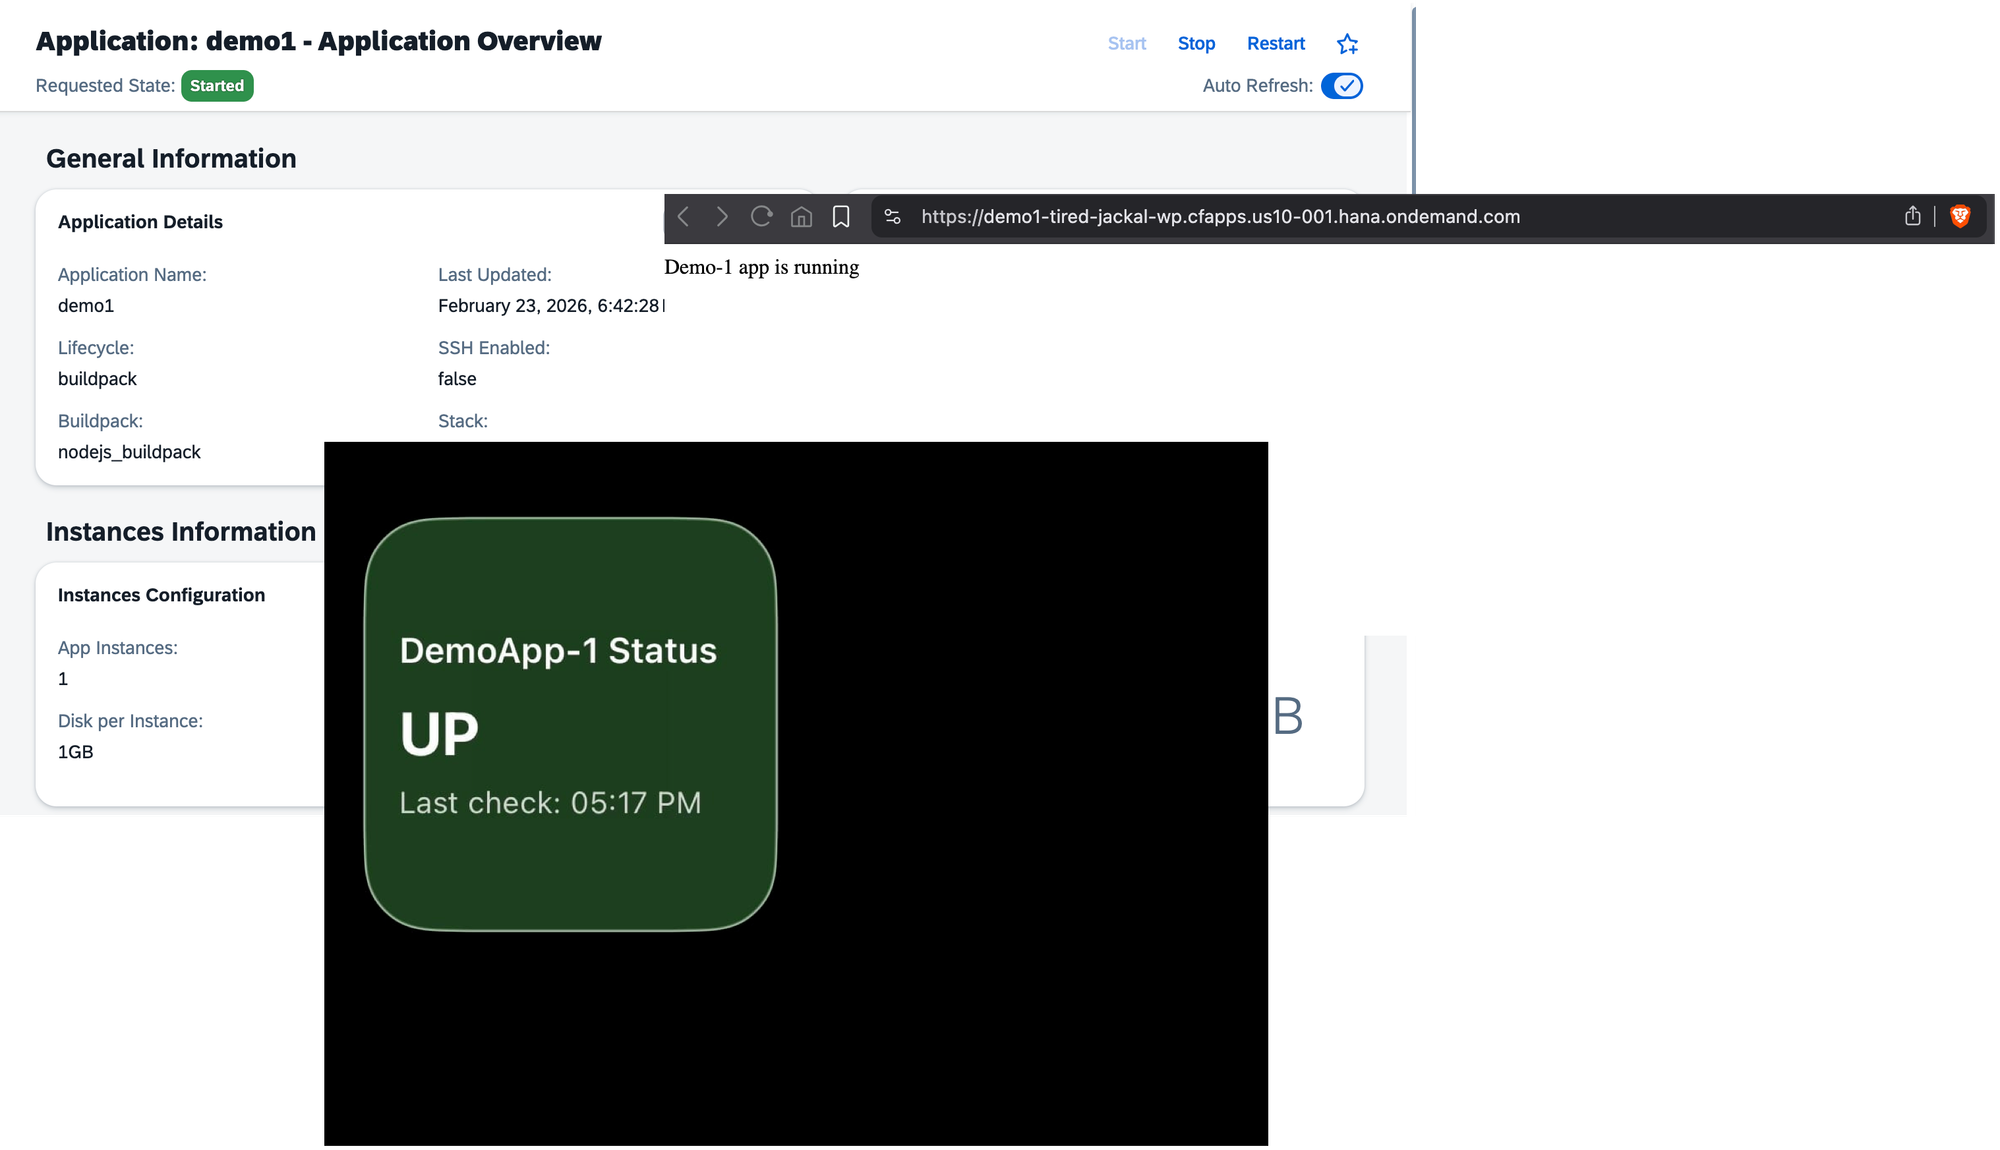Screen dimensions: 2000x1150
Task: Click the UP status text
Action: pyautogui.click(x=439, y=734)
